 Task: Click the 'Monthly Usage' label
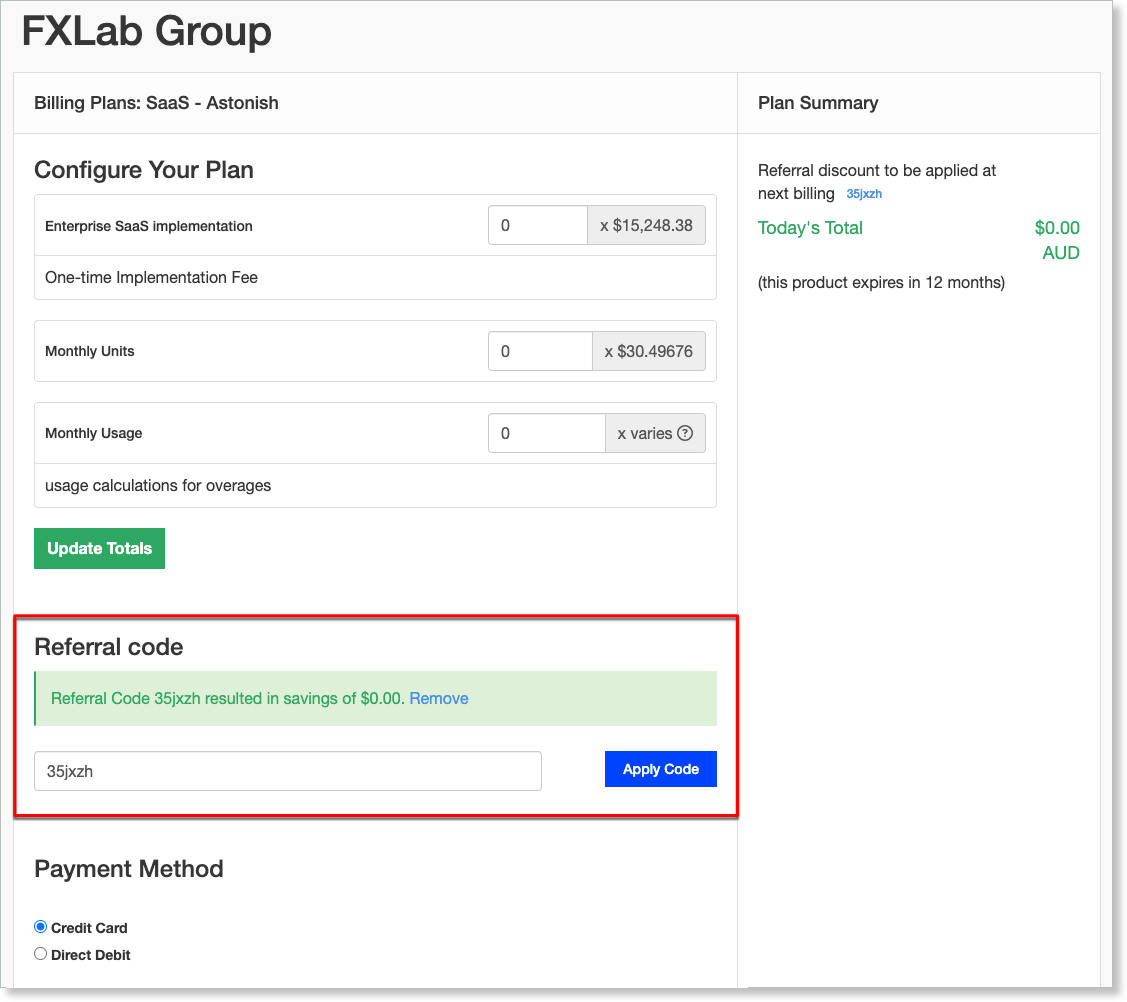pos(93,433)
